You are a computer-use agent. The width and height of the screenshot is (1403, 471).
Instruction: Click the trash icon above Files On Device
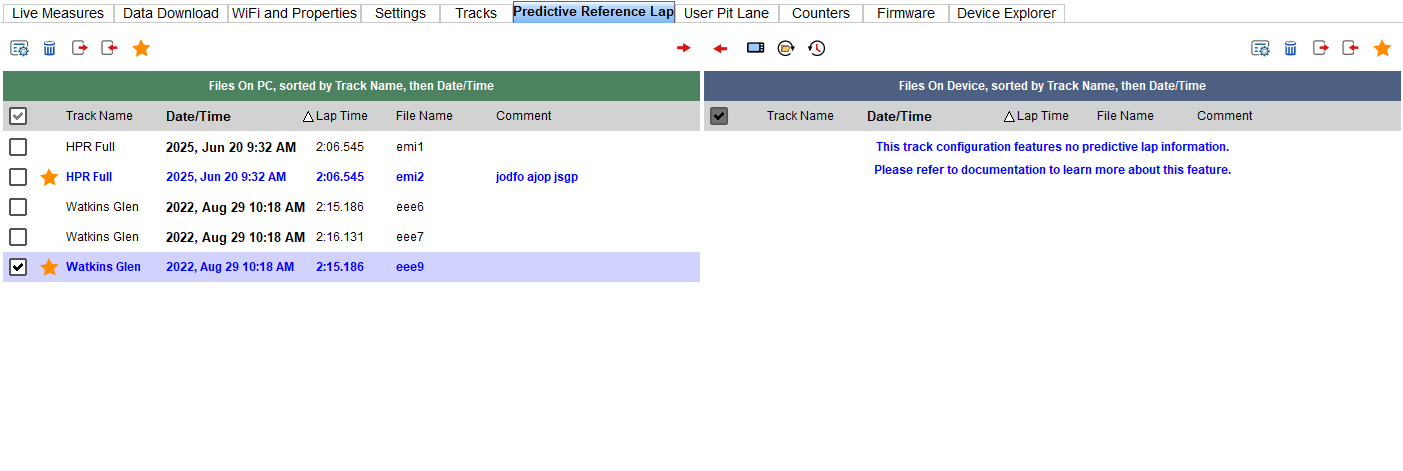click(x=1290, y=48)
